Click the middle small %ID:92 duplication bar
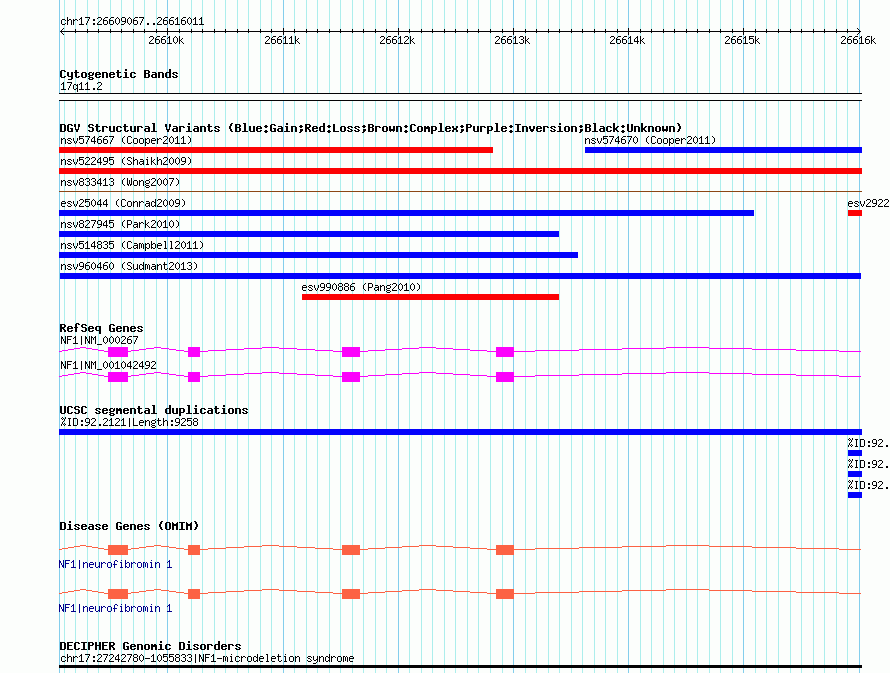890x673 pixels. click(x=855, y=474)
